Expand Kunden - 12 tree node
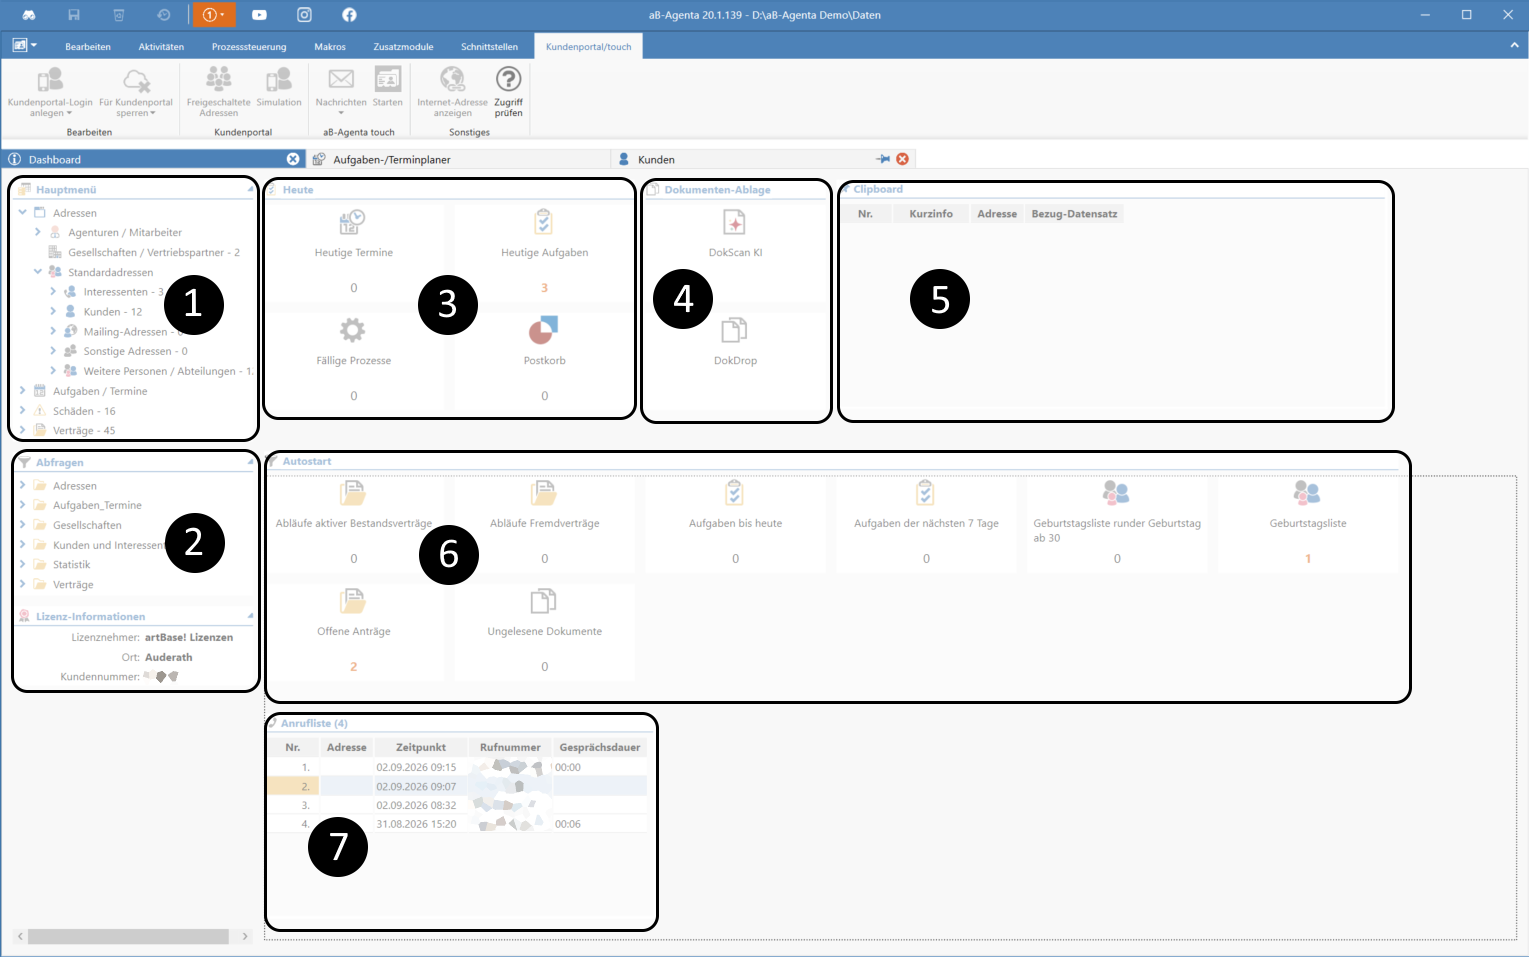1529x957 pixels. [x=53, y=311]
